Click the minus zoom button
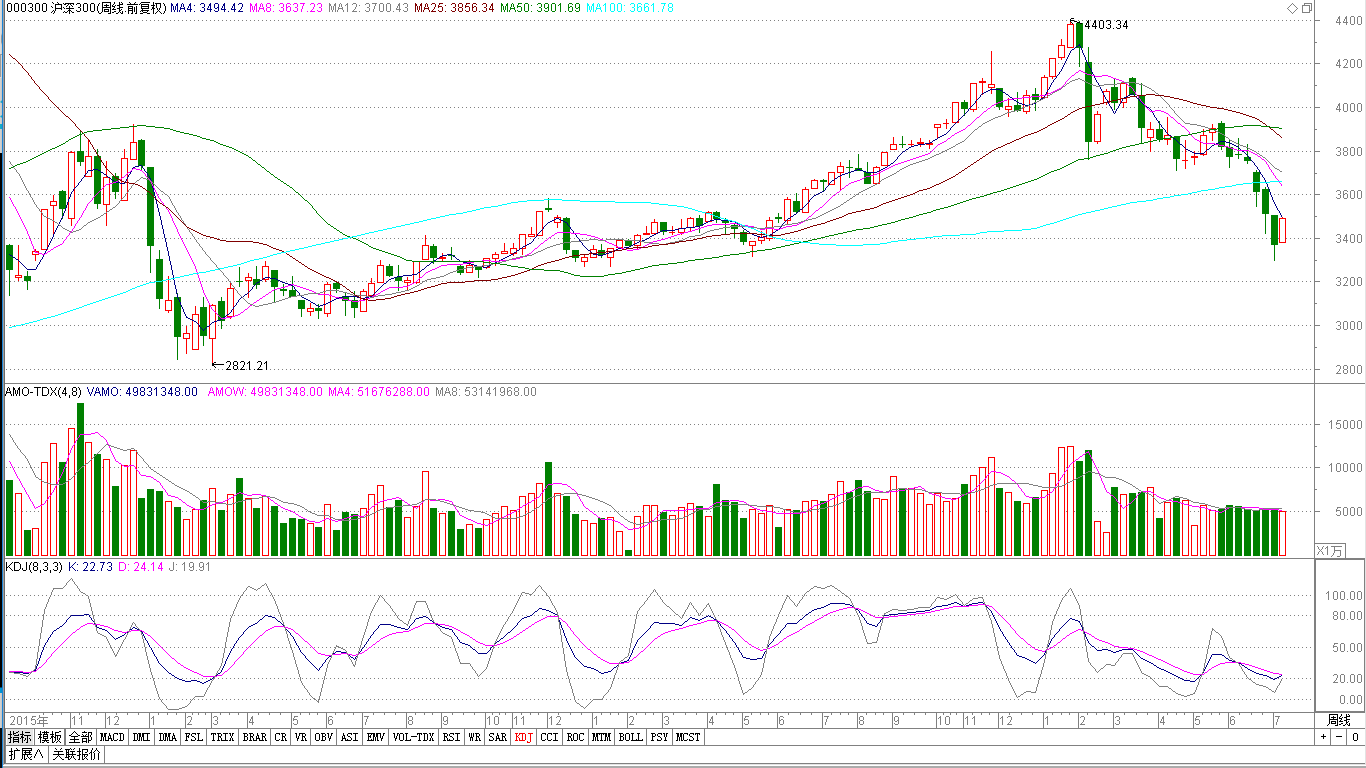Image resolution: width=1366 pixels, height=768 pixels. (1338, 737)
